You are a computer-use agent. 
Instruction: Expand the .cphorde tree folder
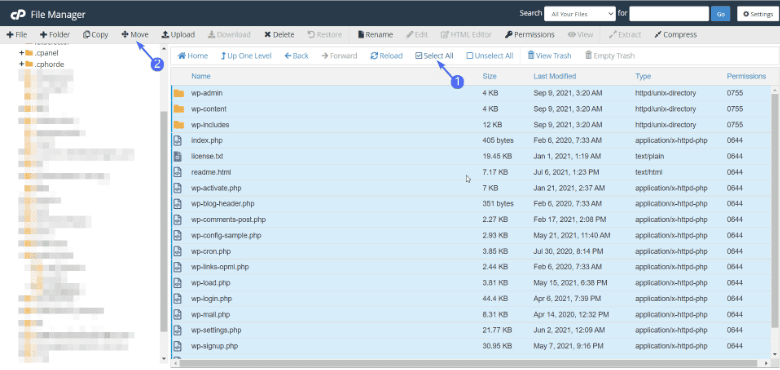coord(21,64)
